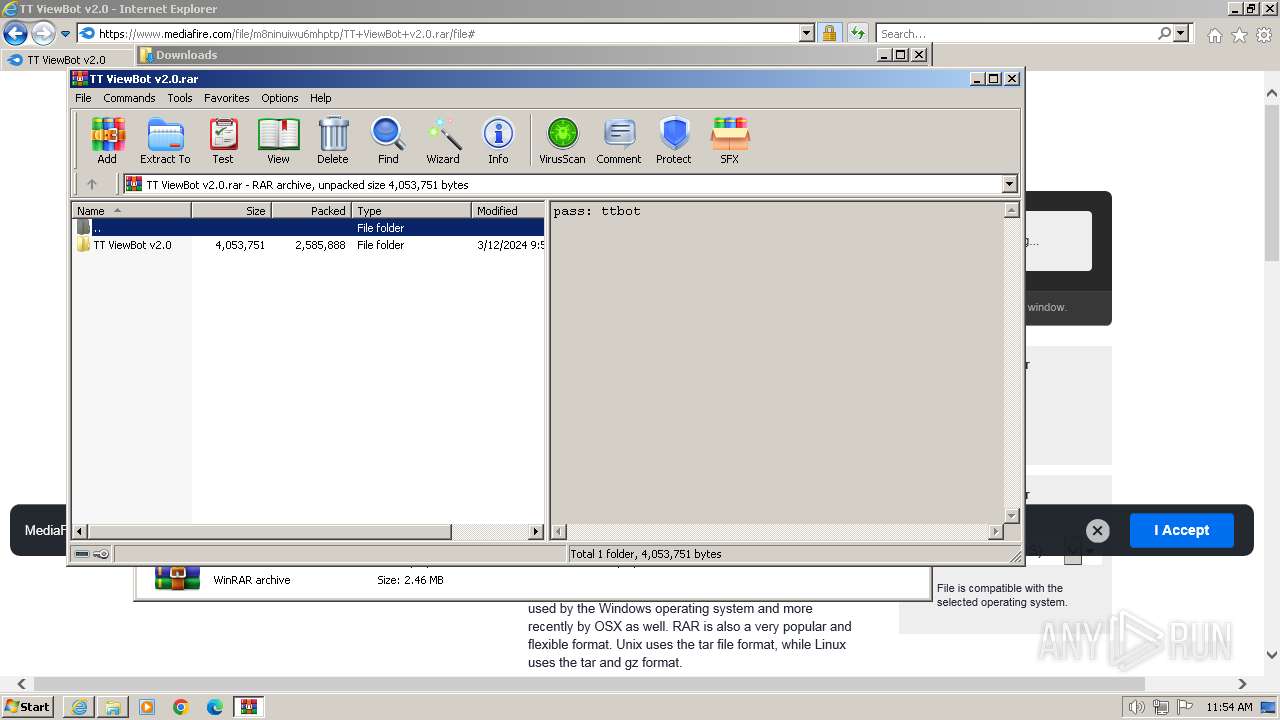The height and width of the screenshot is (720, 1280).
Task: Click Internet Explorer back arrow
Action: (x=15, y=34)
